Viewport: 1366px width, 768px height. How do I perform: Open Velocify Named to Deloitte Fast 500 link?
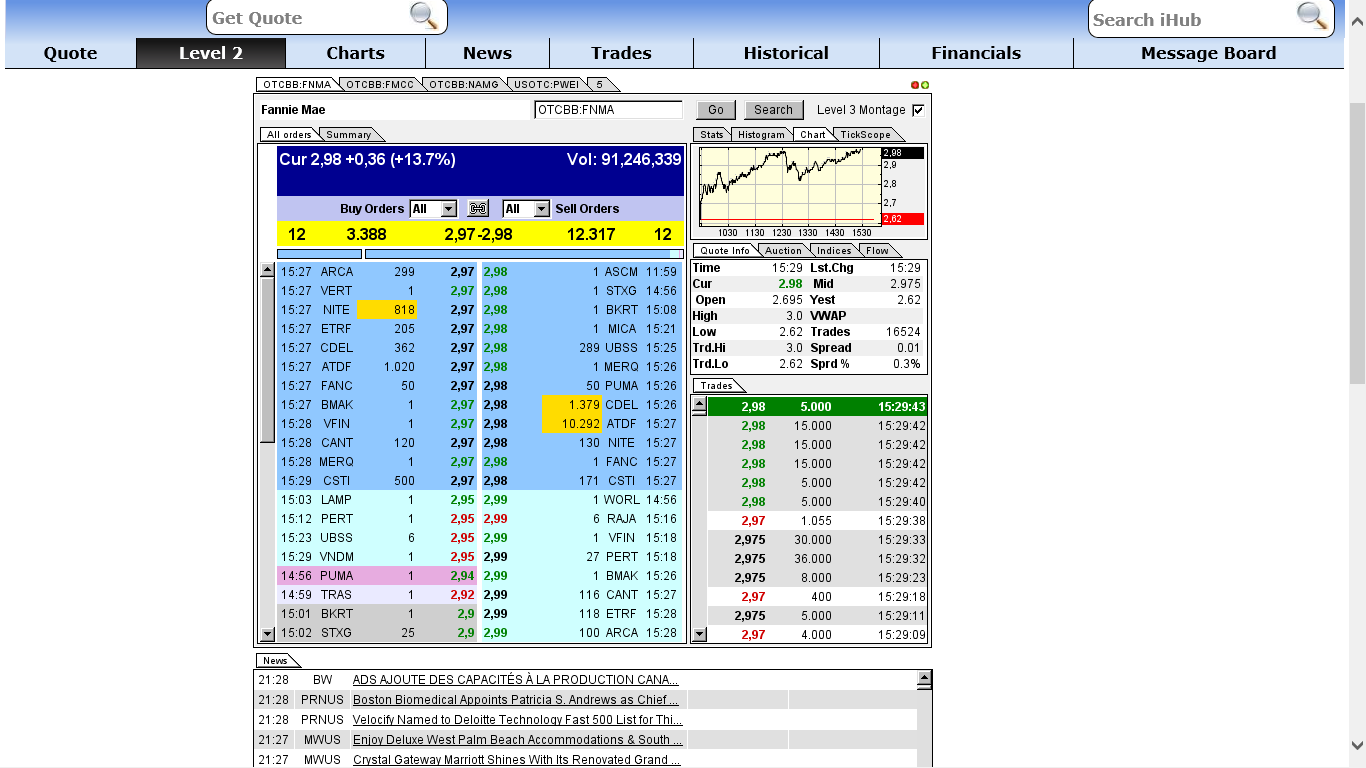click(518, 720)
